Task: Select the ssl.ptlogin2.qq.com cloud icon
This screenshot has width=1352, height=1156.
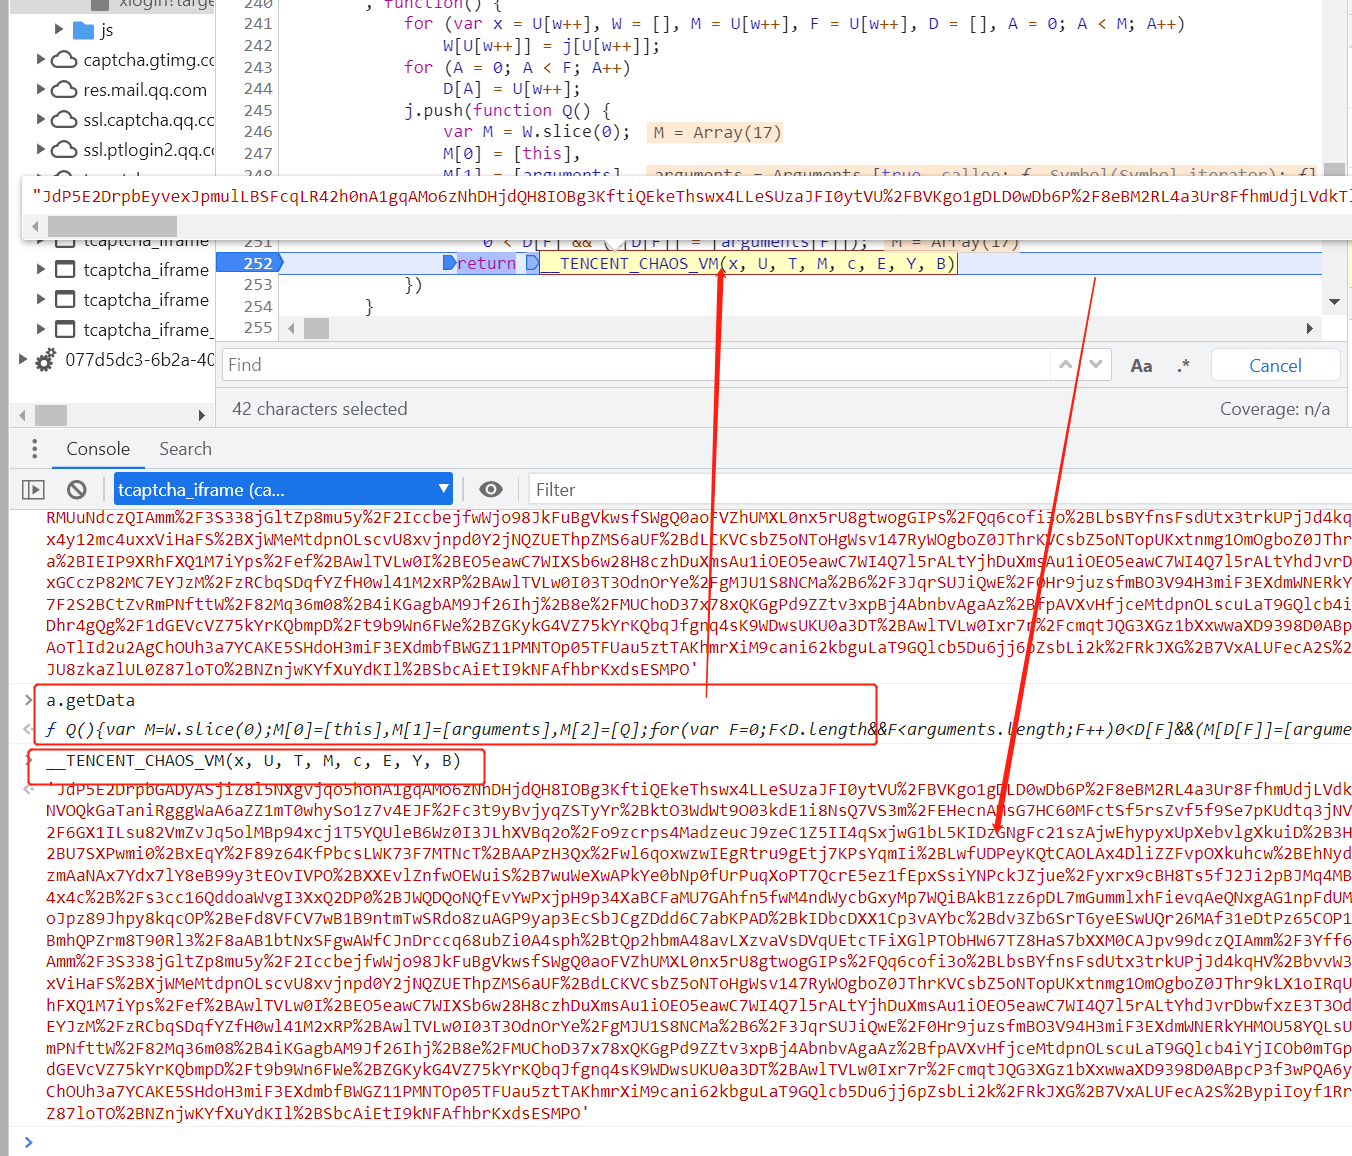Action: tap(64, 150)
